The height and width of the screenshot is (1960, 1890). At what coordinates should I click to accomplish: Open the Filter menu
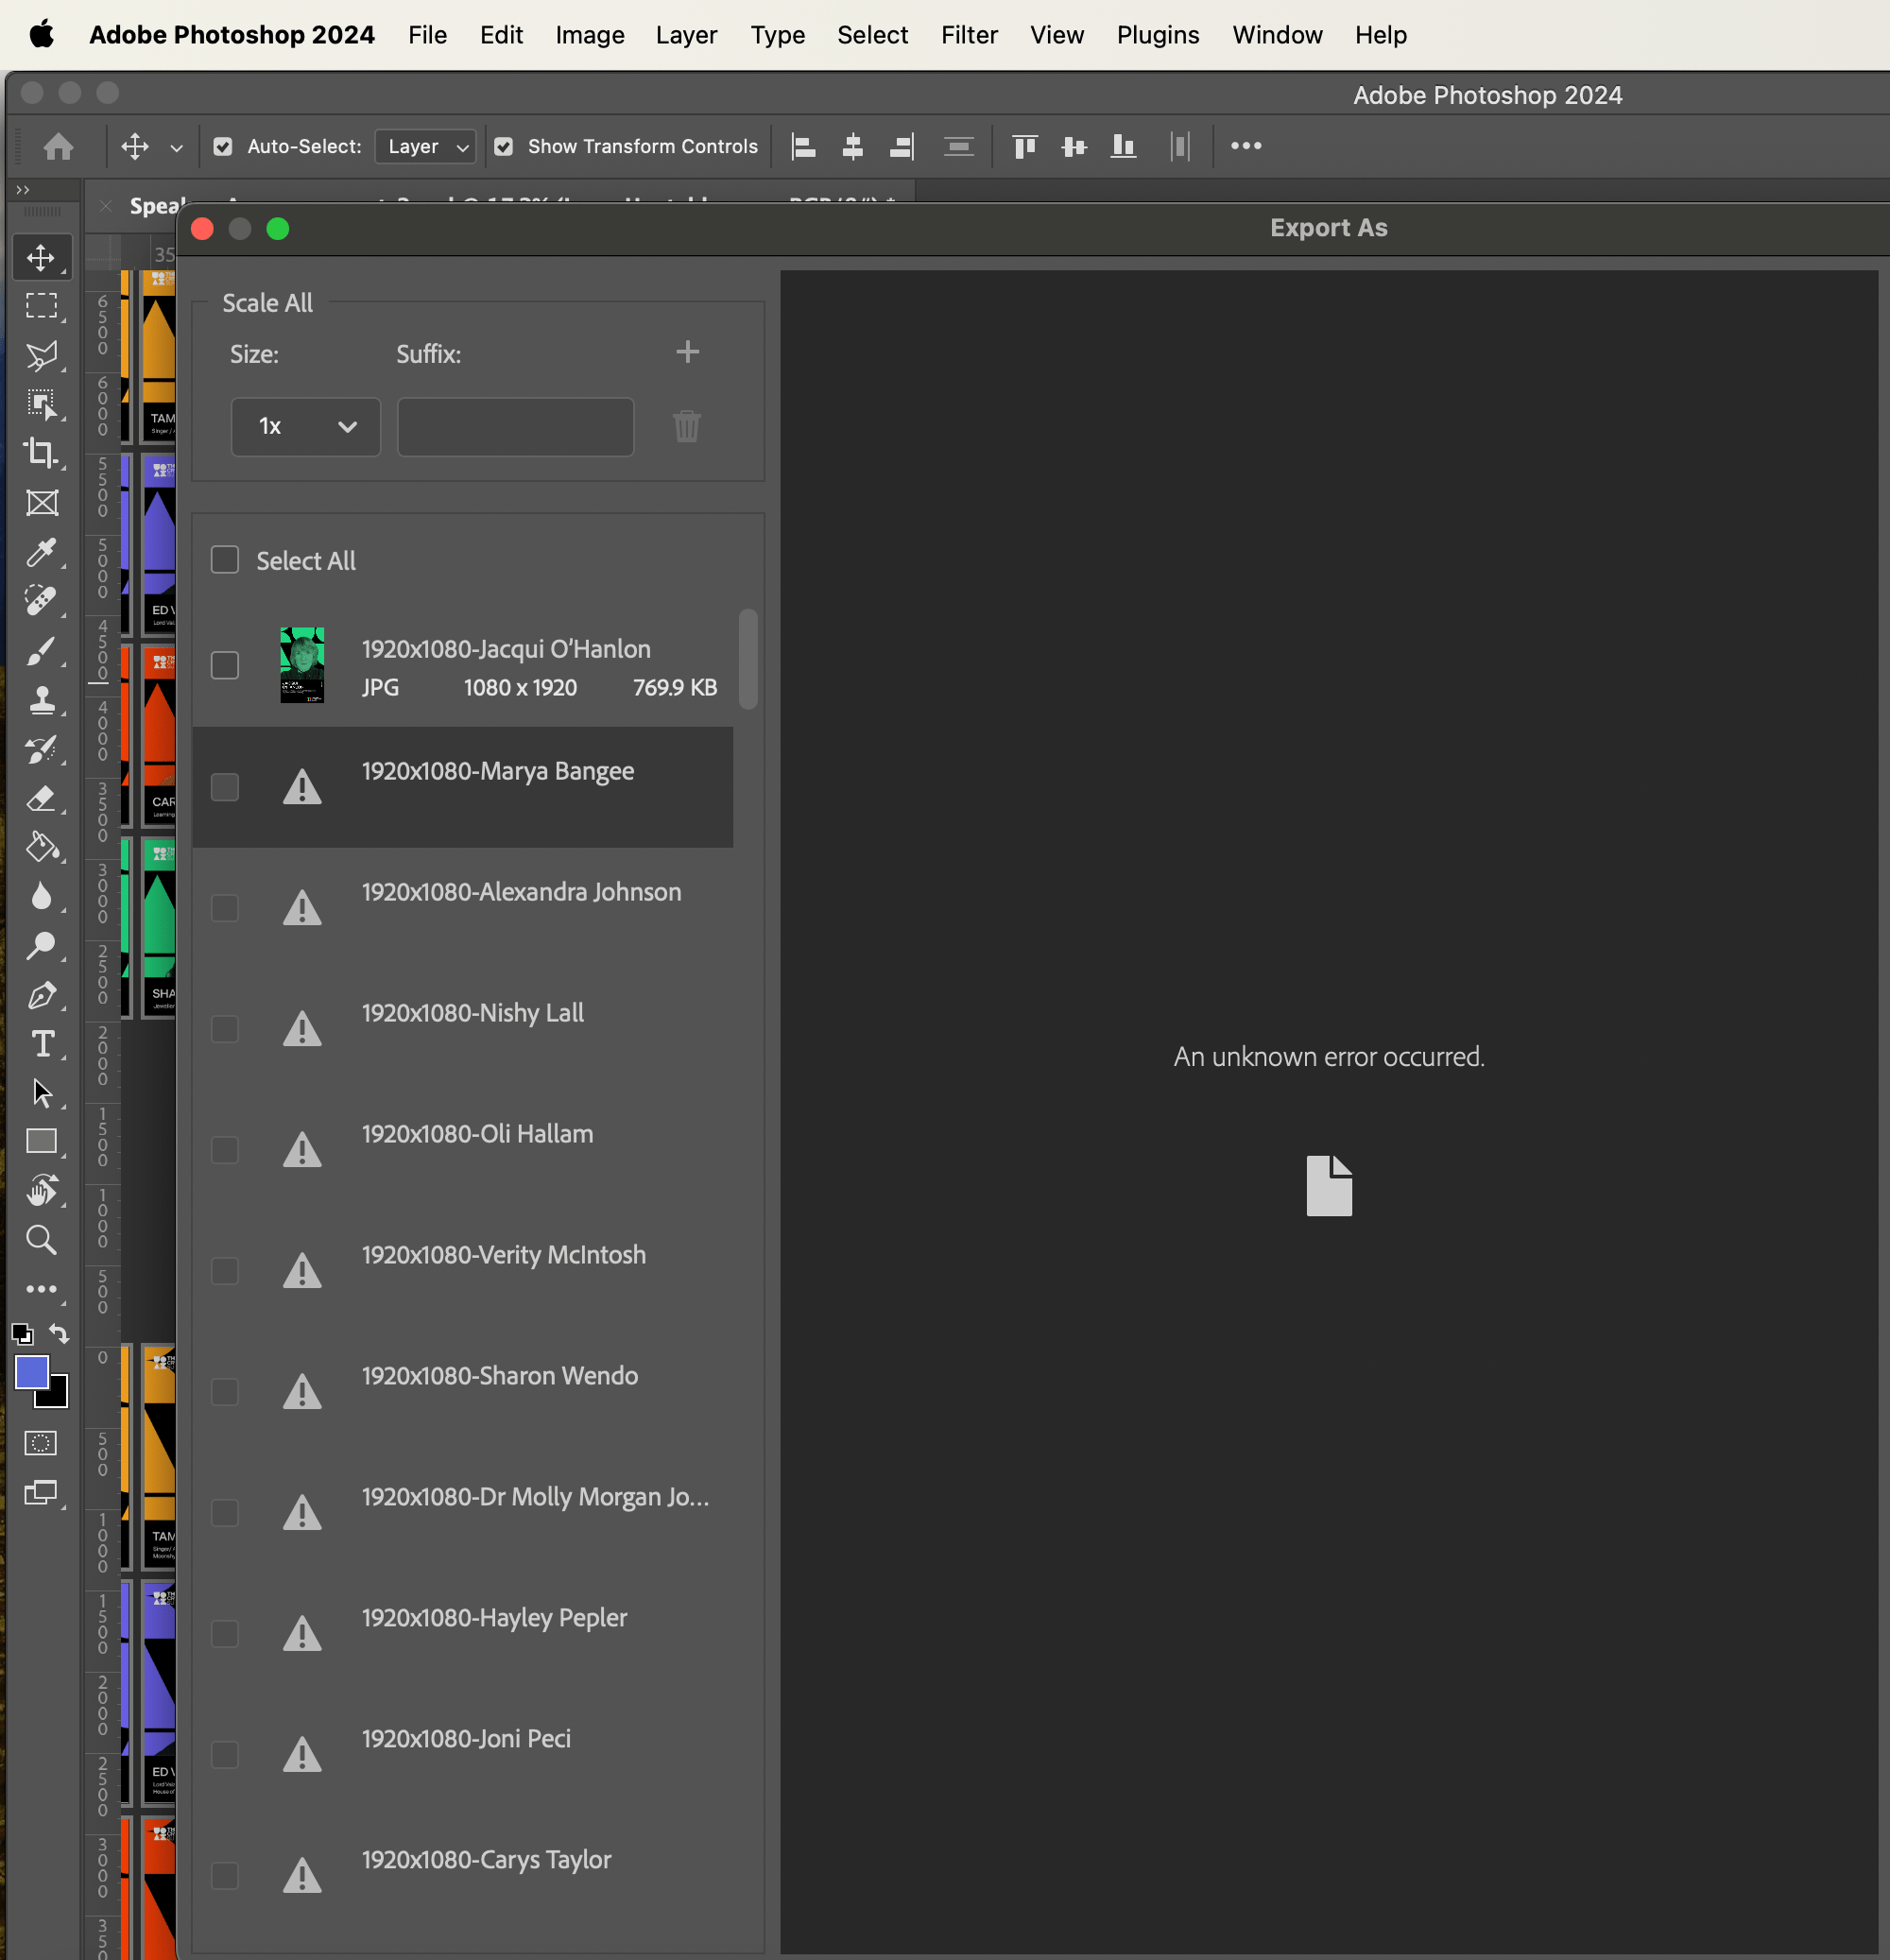tap(968, 35)
